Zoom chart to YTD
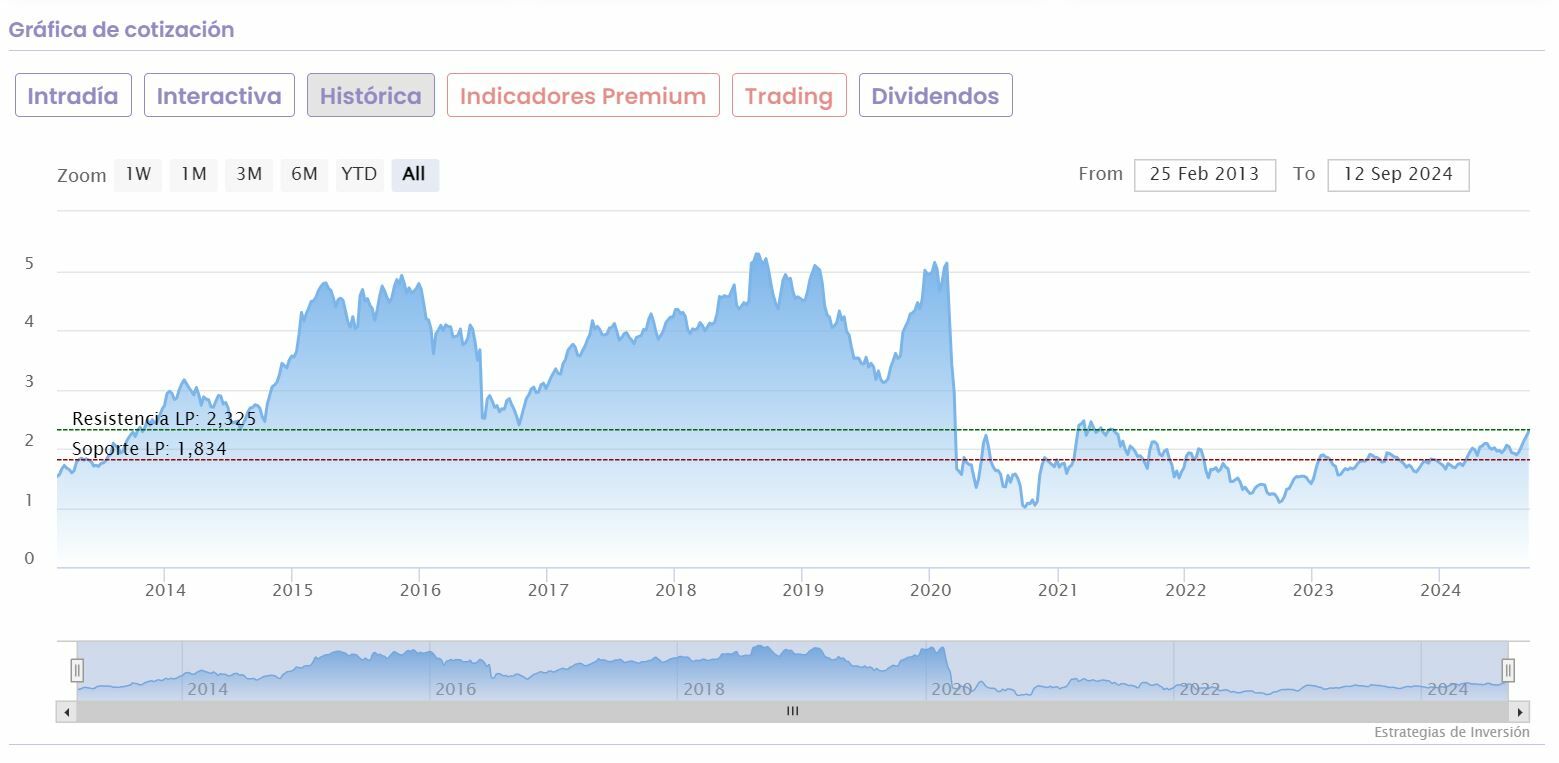The width and height of the screenshot is (1559, 763). pyautogui.click(x=359, y=174)
